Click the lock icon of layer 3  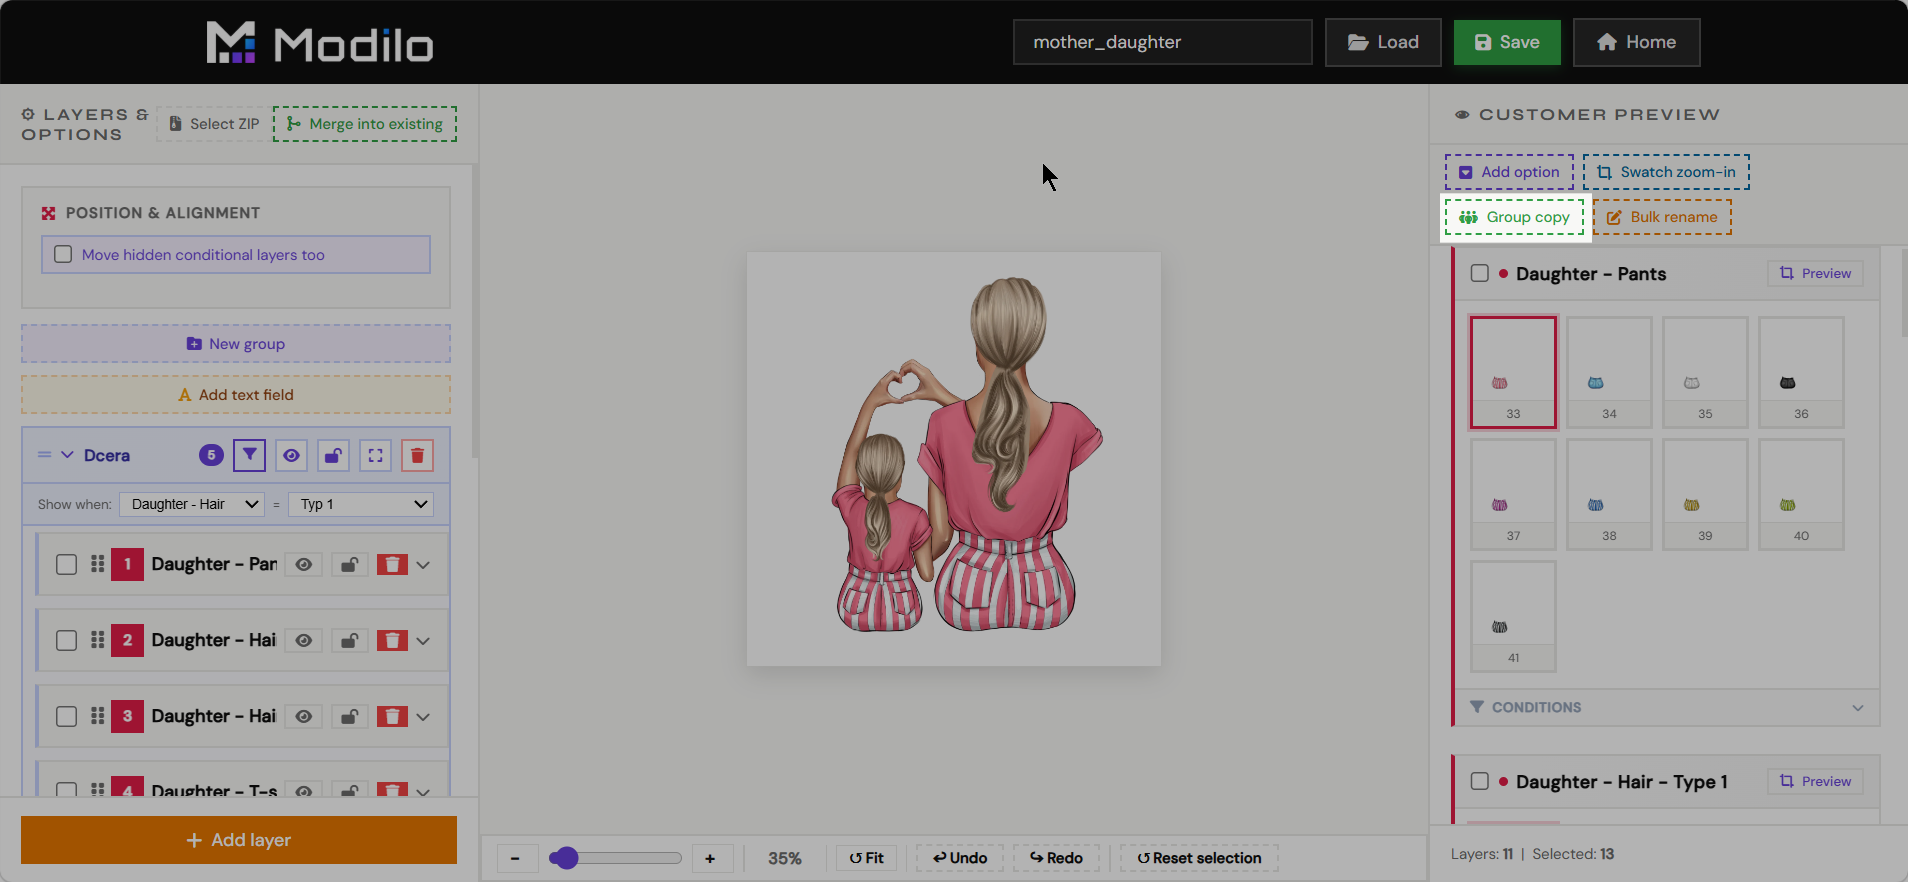tap(349, 717)
